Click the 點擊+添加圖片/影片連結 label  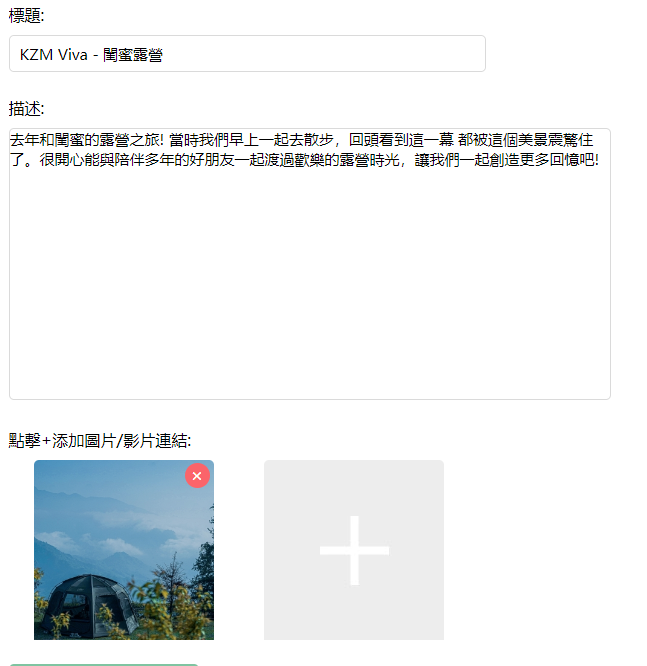(100, 440)
